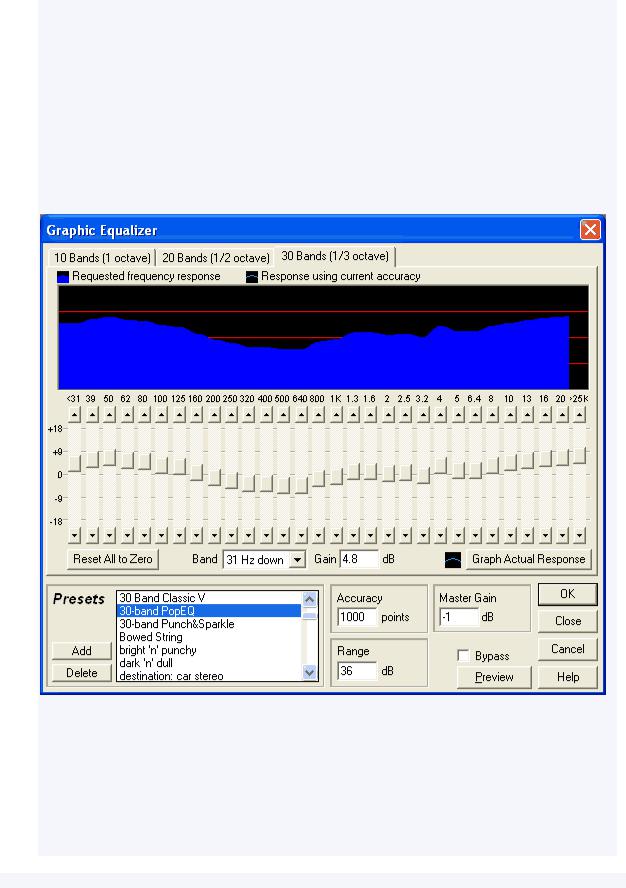The width and height of the screenshot is (626, 888).
Task: Click the up arrow above the 640 Hz band
Action: [301, 415]
